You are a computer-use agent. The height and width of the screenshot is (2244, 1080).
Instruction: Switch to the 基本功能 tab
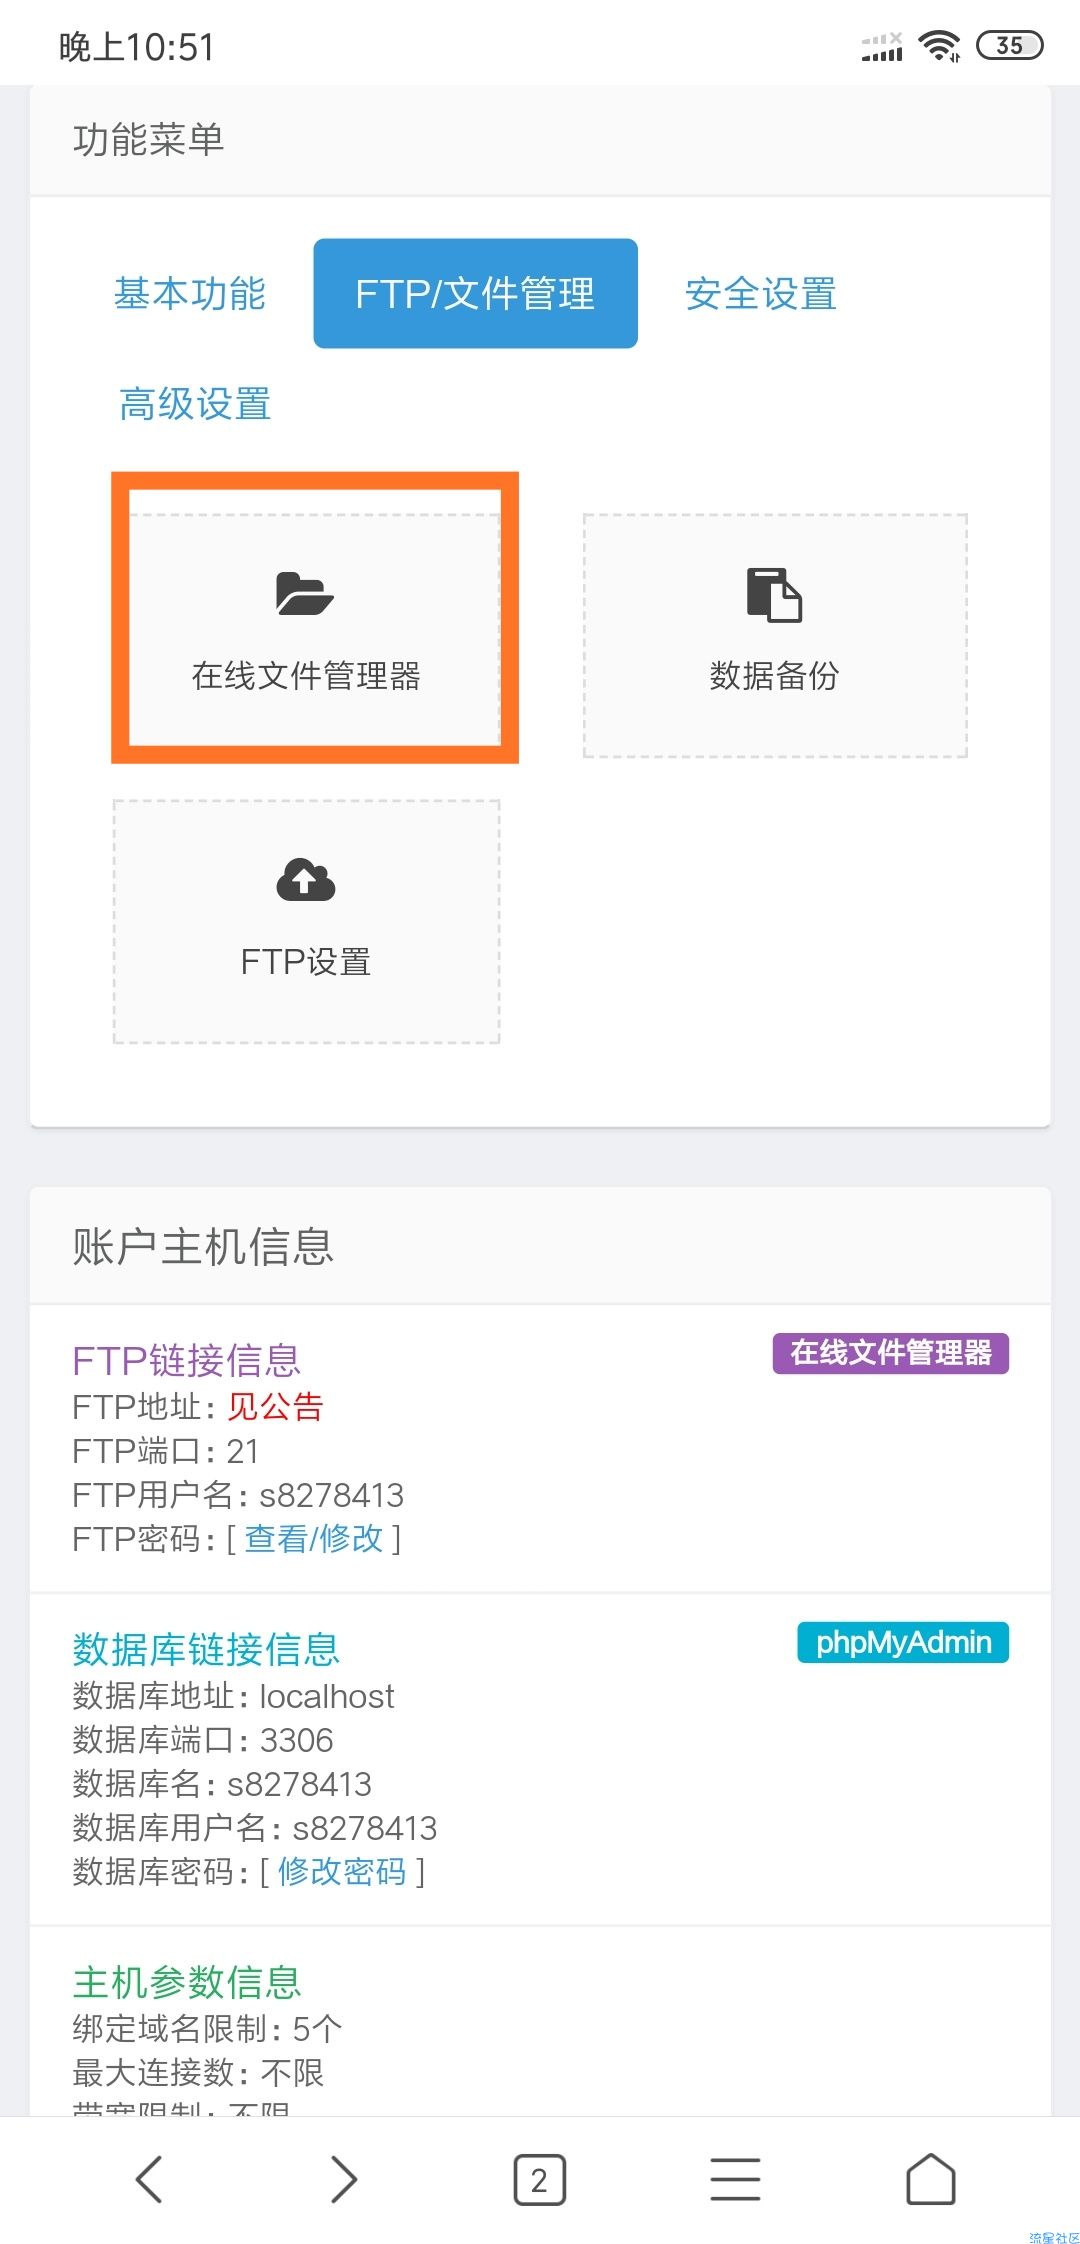(190, 293)
